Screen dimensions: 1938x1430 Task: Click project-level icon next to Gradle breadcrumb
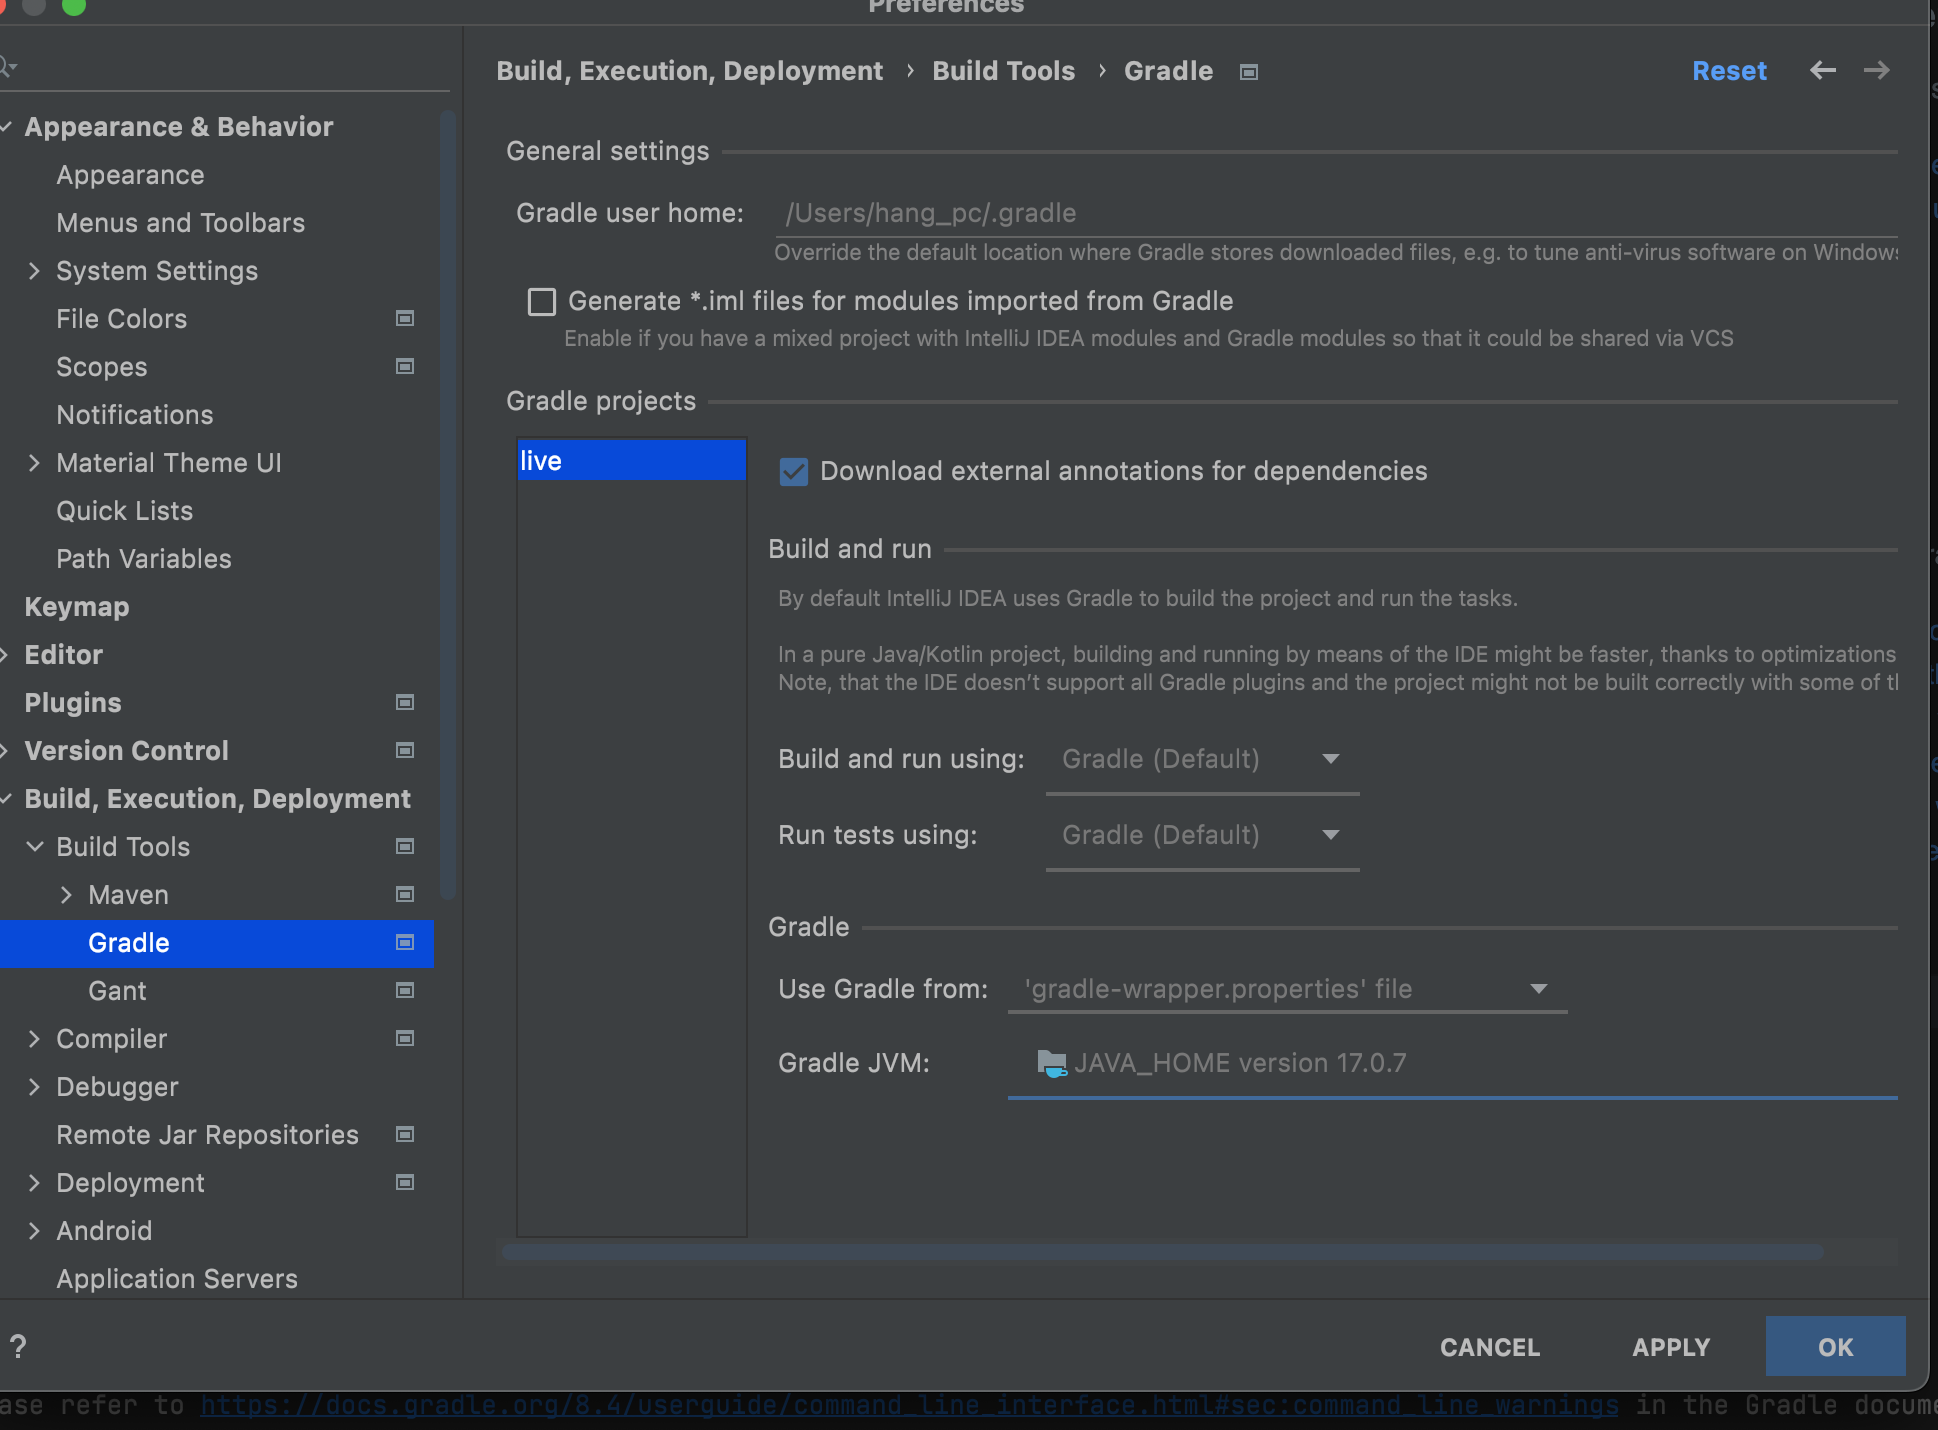(x=1248, y=72)
